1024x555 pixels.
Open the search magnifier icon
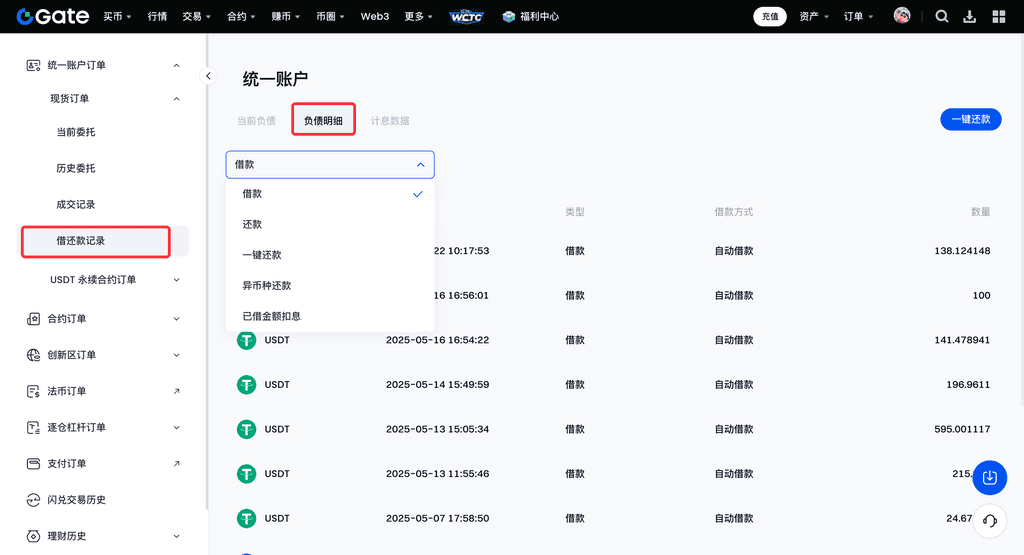(942, 16)
